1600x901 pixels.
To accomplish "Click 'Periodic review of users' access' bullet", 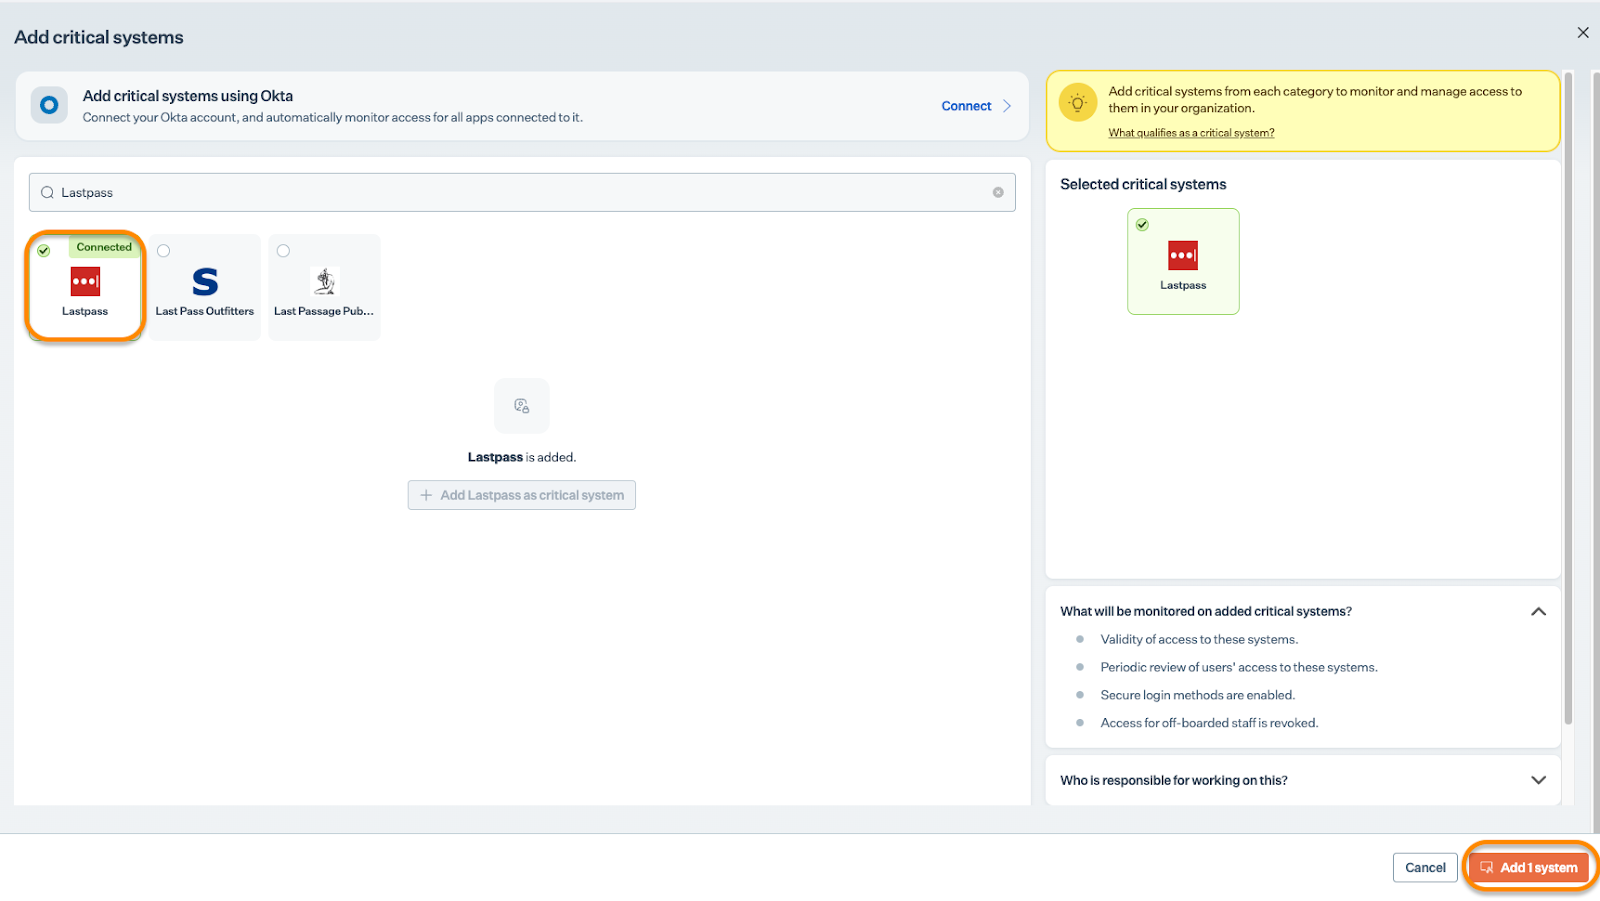I will pos(1239,668).
